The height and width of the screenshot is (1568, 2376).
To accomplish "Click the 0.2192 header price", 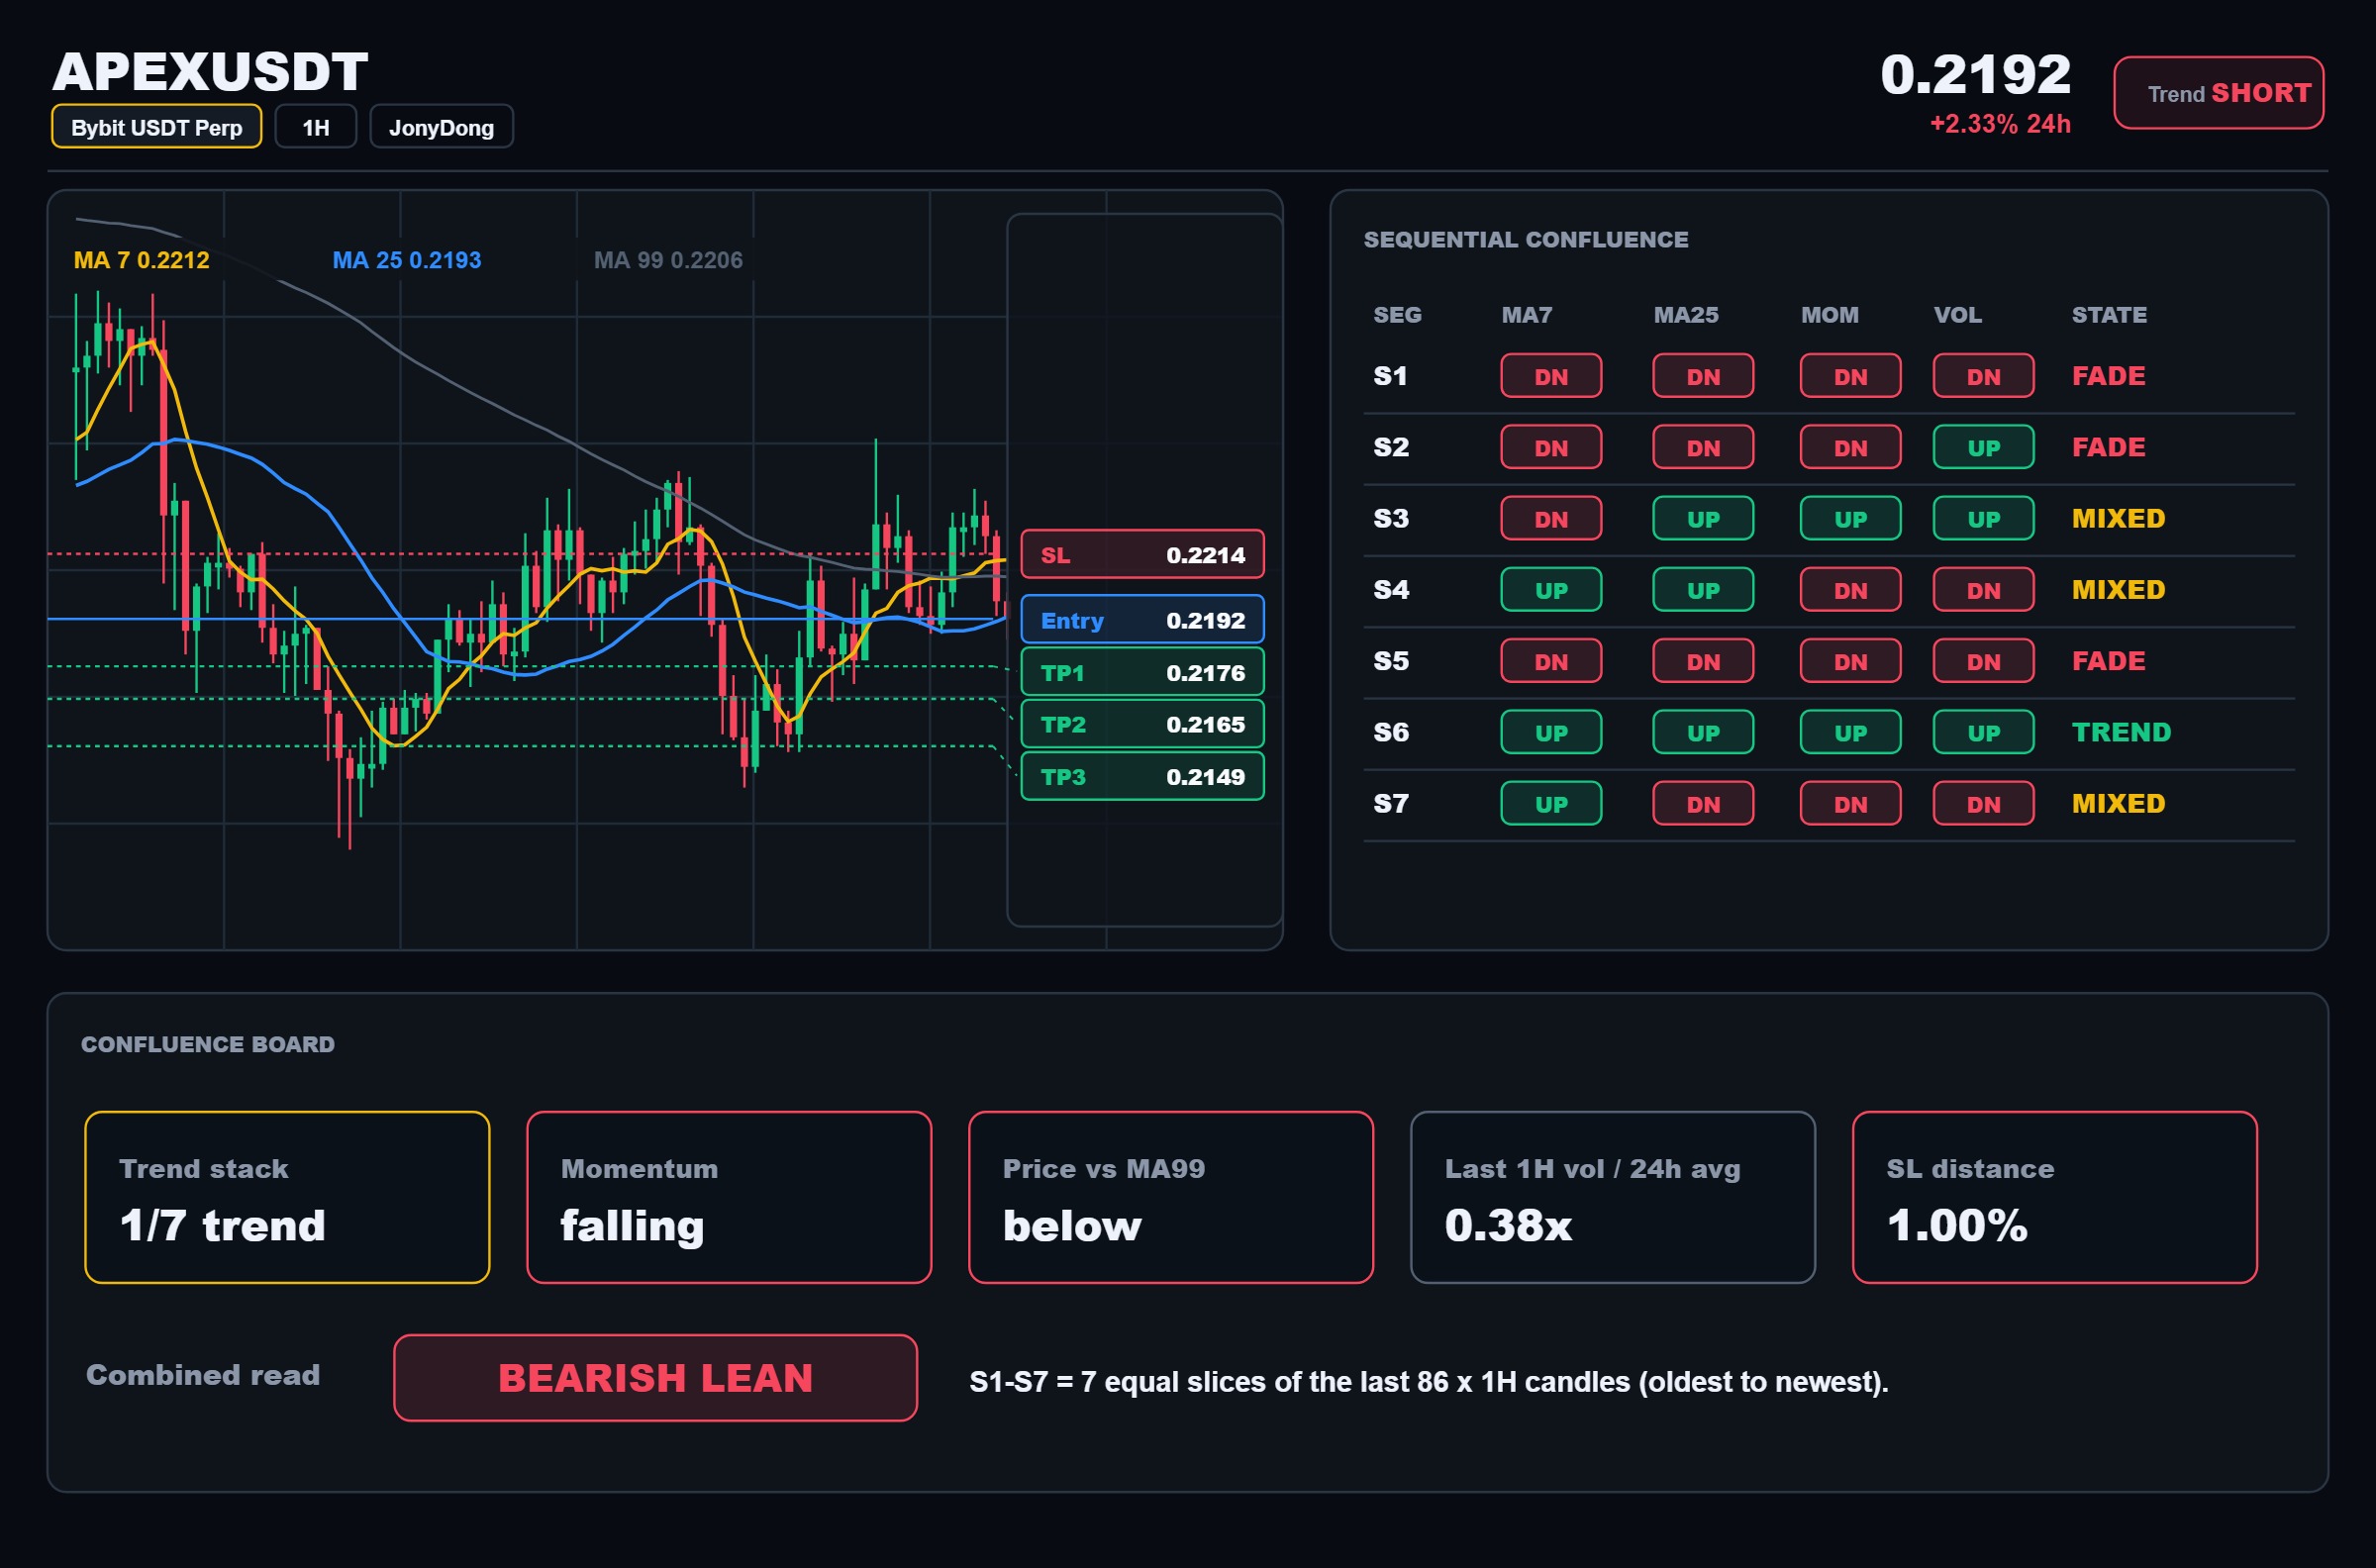I will pyautogui.click(x=1975, y=74).
